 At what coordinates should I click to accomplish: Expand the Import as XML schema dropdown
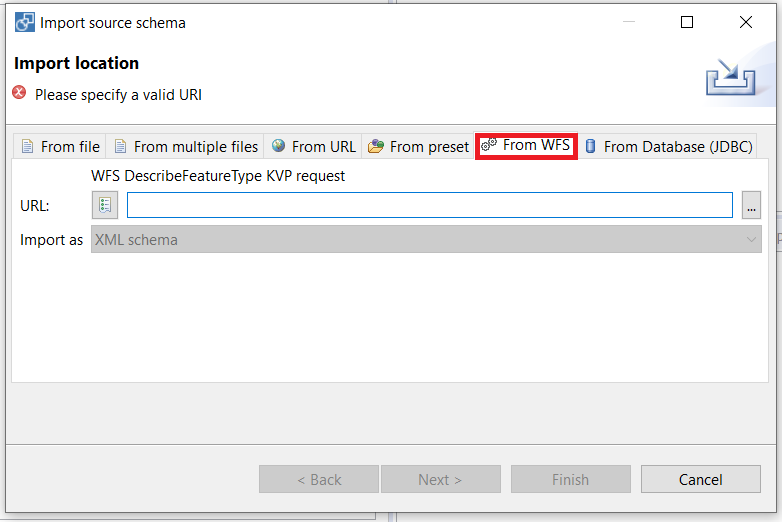pyautogui.click(x=426, y=239)
